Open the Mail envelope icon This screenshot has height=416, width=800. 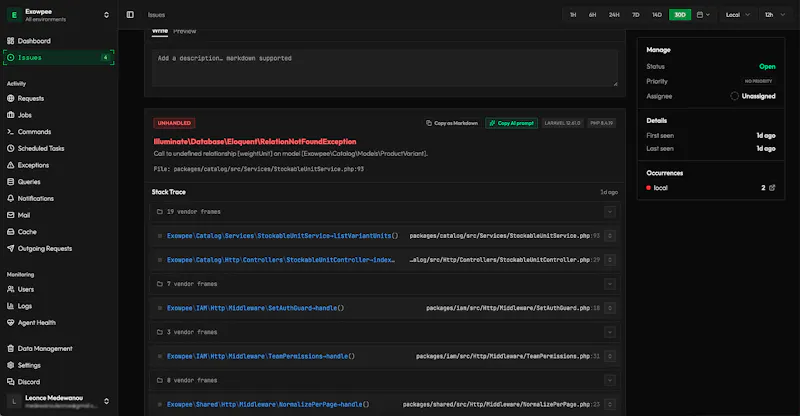[11, 215]
